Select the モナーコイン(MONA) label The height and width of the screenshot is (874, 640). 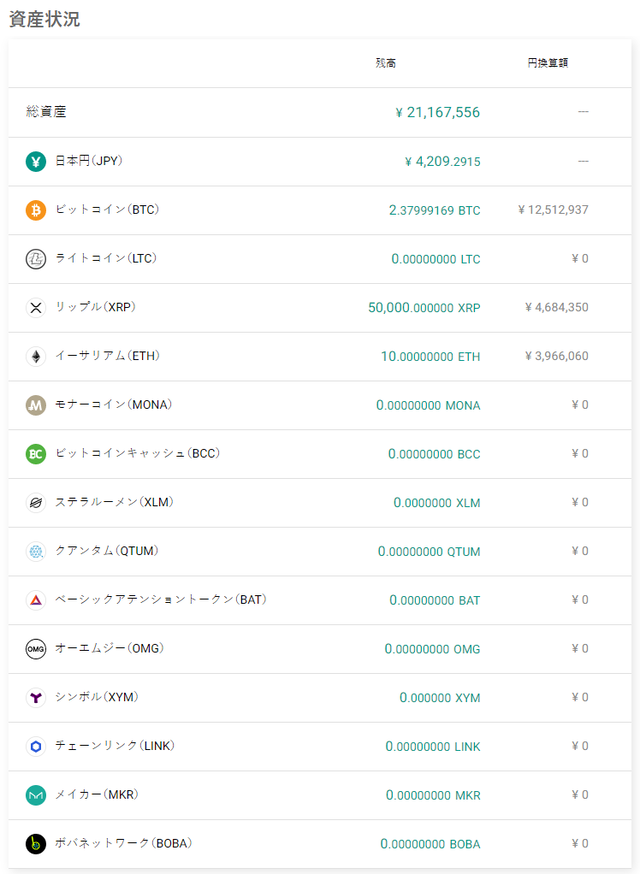(114, 405)
